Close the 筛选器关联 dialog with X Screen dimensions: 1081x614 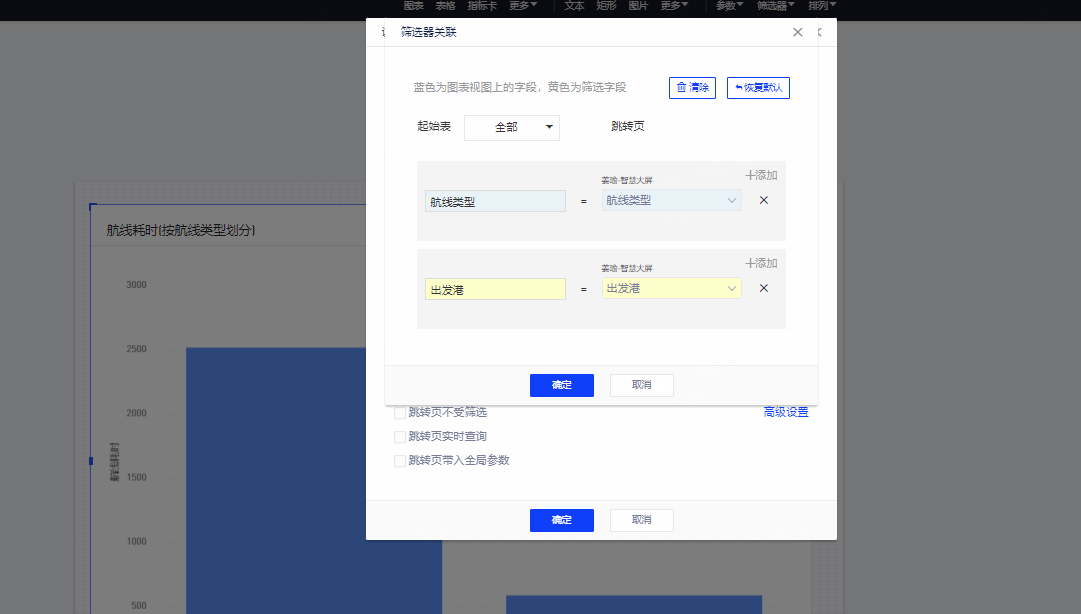[x=798, y=32]
